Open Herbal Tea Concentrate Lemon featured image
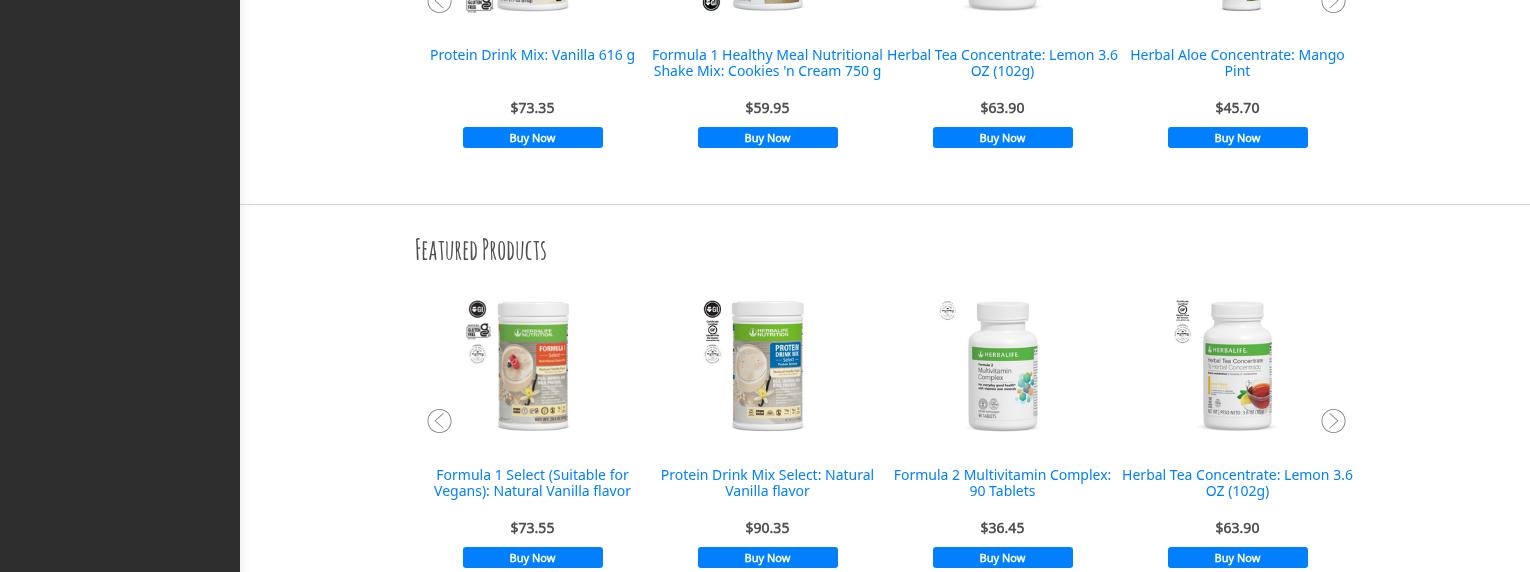 [1237, 366]
